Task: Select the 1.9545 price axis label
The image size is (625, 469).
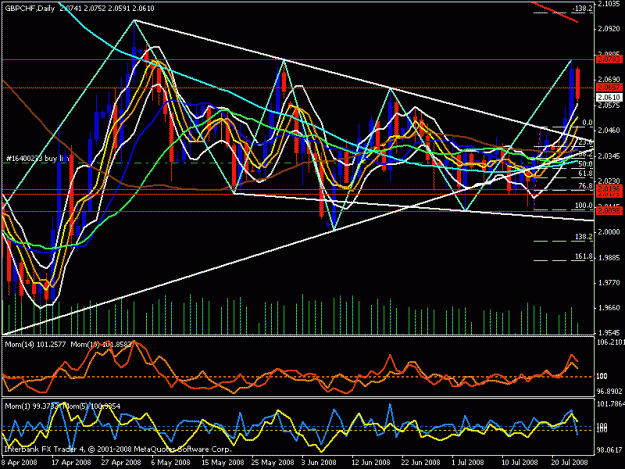Action: (610, 332)
